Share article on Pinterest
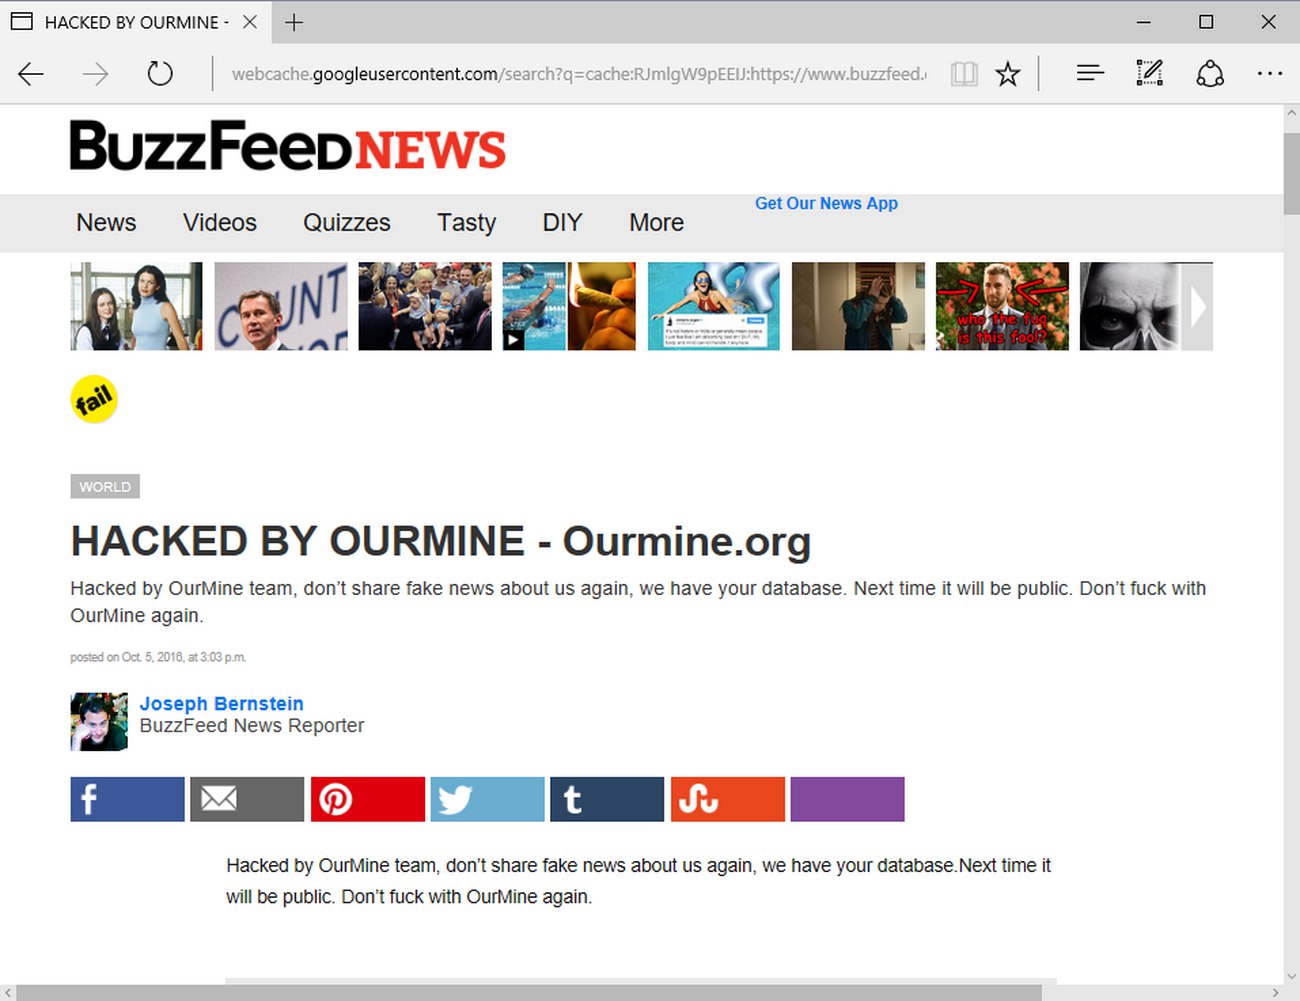 click(367, 799)
